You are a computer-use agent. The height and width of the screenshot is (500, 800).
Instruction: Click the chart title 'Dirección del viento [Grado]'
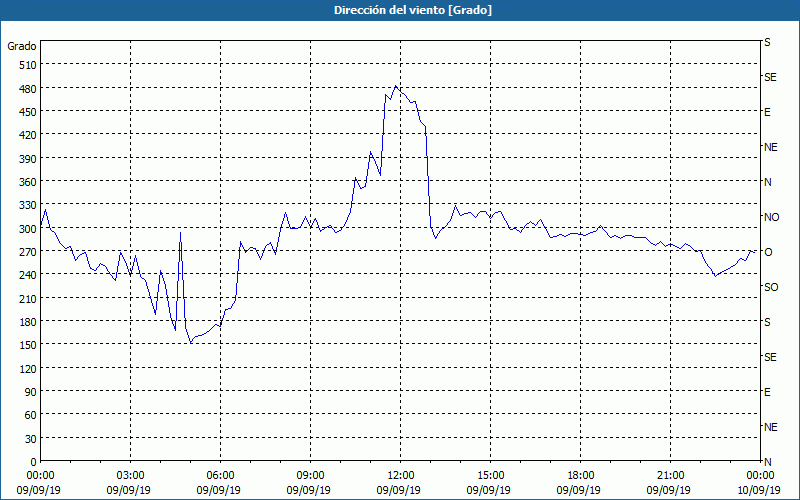(413, 10)
